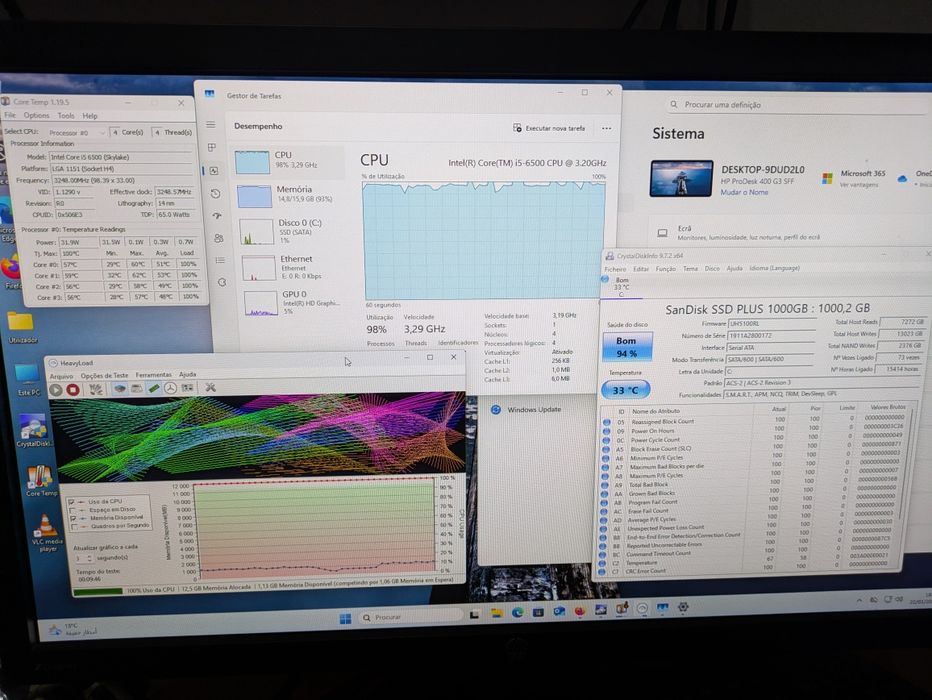Viewport: 932px width, 700px height.
Task: Click the 33 °C temperature button
Action: pos(625,390)
